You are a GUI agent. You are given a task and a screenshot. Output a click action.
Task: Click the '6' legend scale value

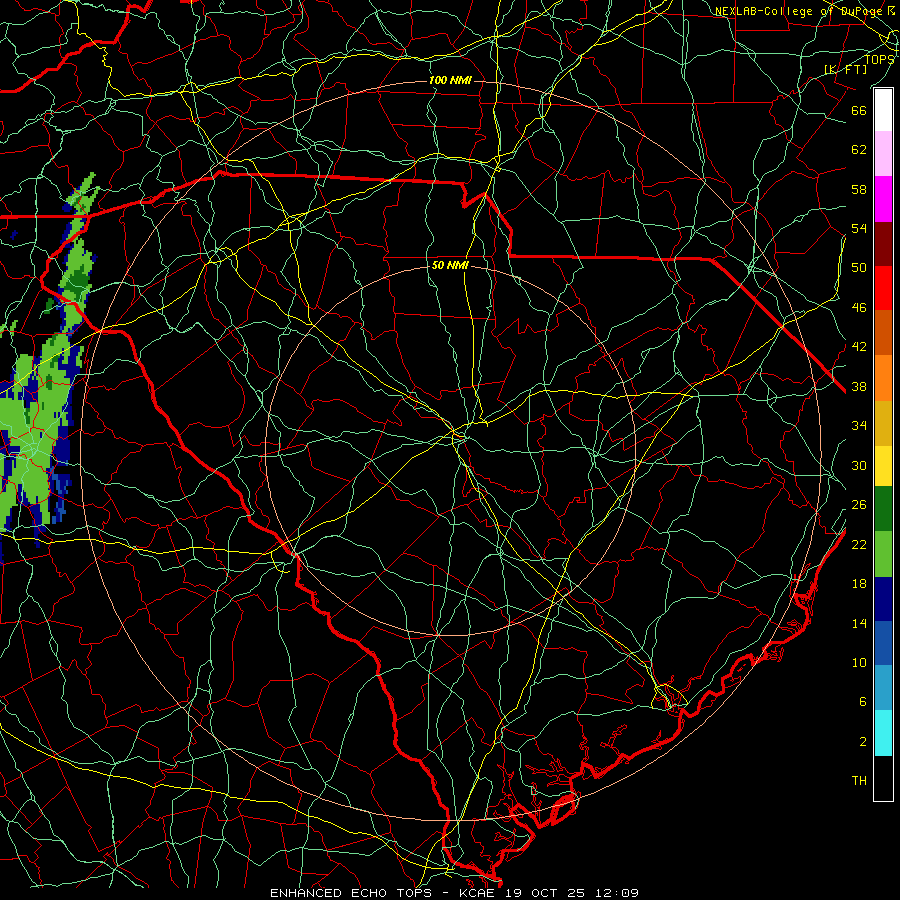click(863, 701)
